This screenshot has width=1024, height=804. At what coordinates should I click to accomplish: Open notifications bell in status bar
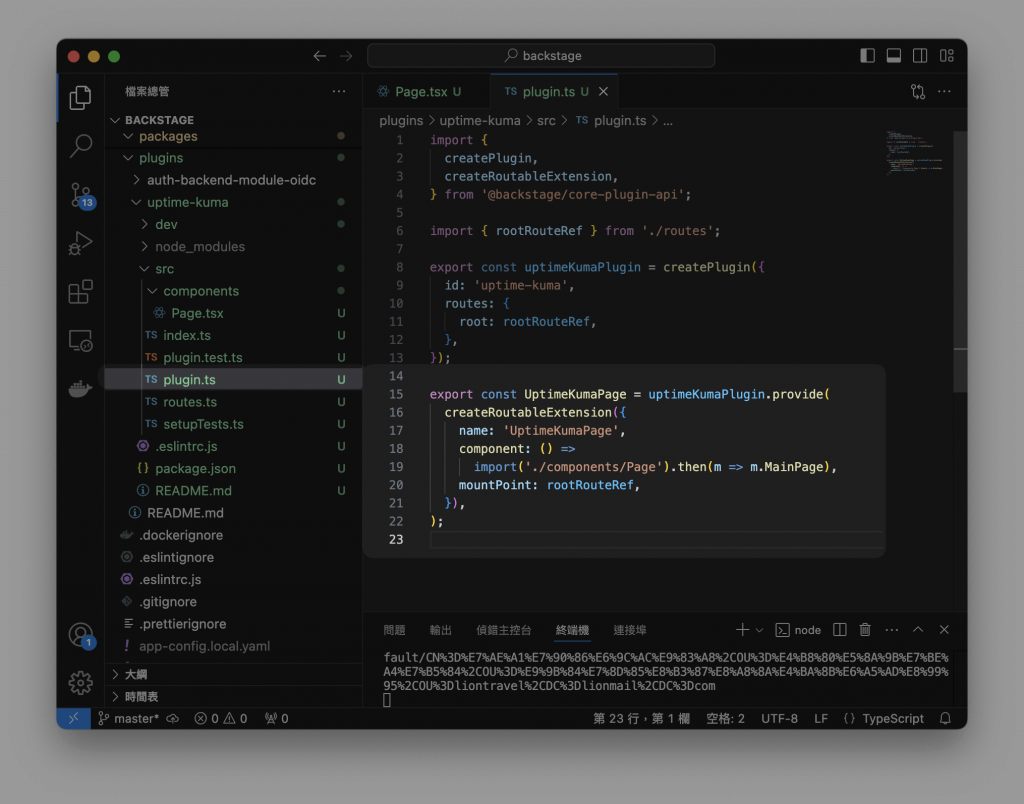[945, 718]
